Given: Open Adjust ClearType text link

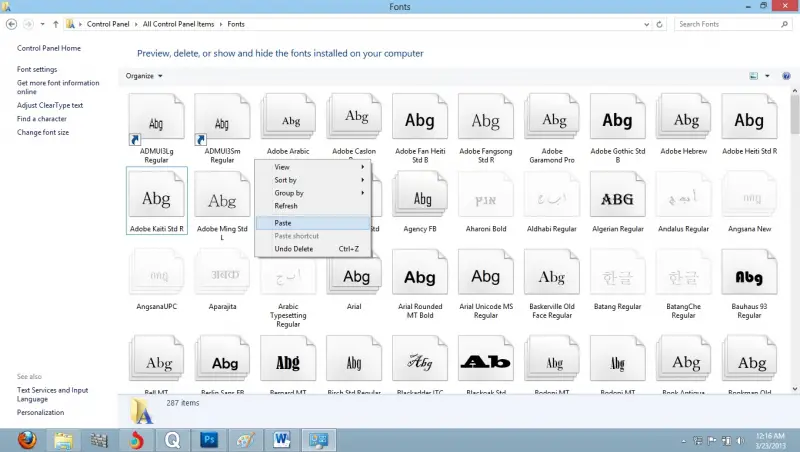Looking at the screenshot, I should coord(50,105).
